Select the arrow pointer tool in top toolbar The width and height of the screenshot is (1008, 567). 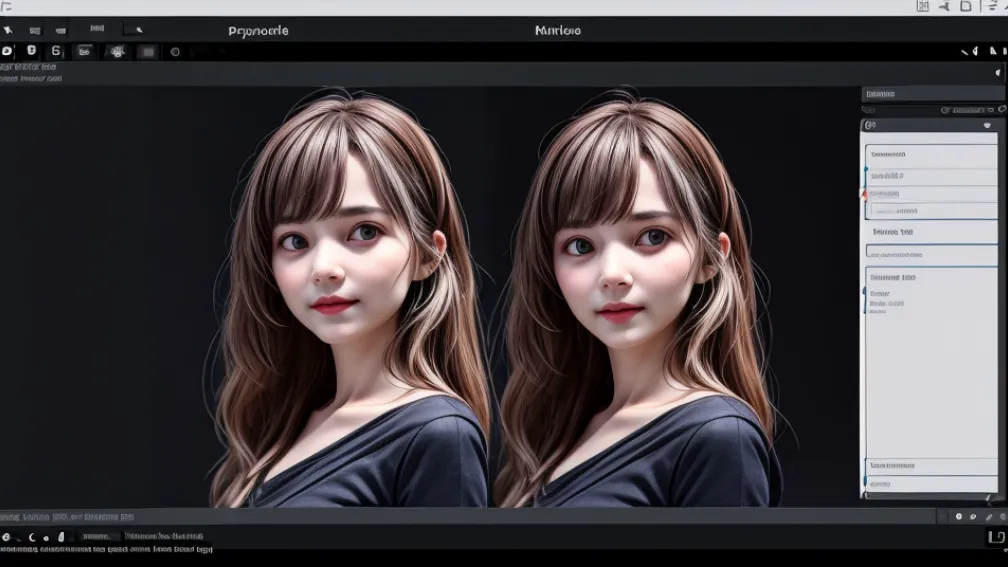tap(8, 30)
